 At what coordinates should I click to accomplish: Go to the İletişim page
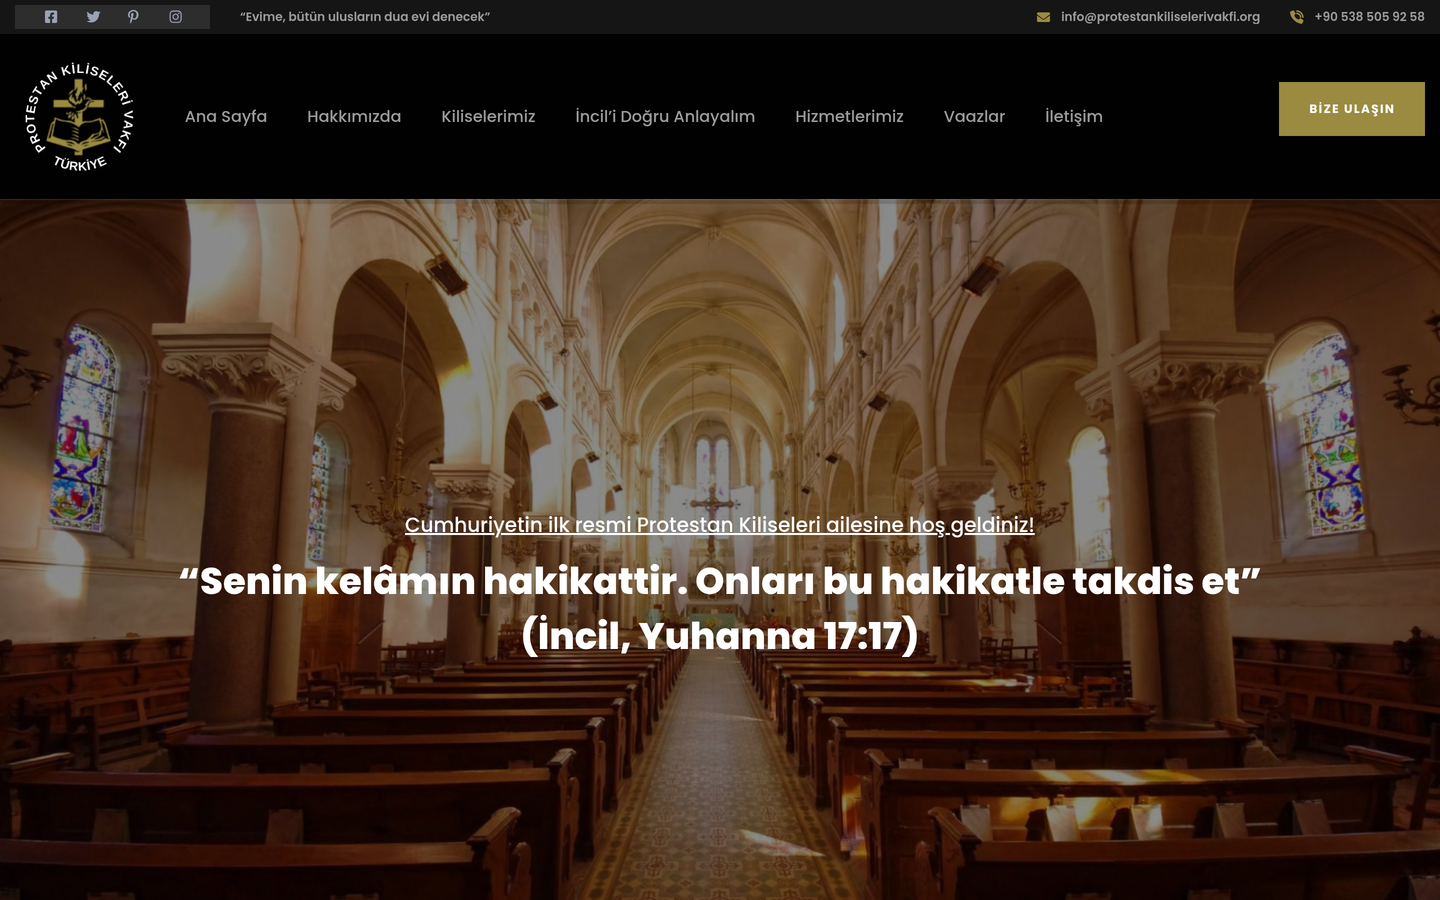[1074, 116]
